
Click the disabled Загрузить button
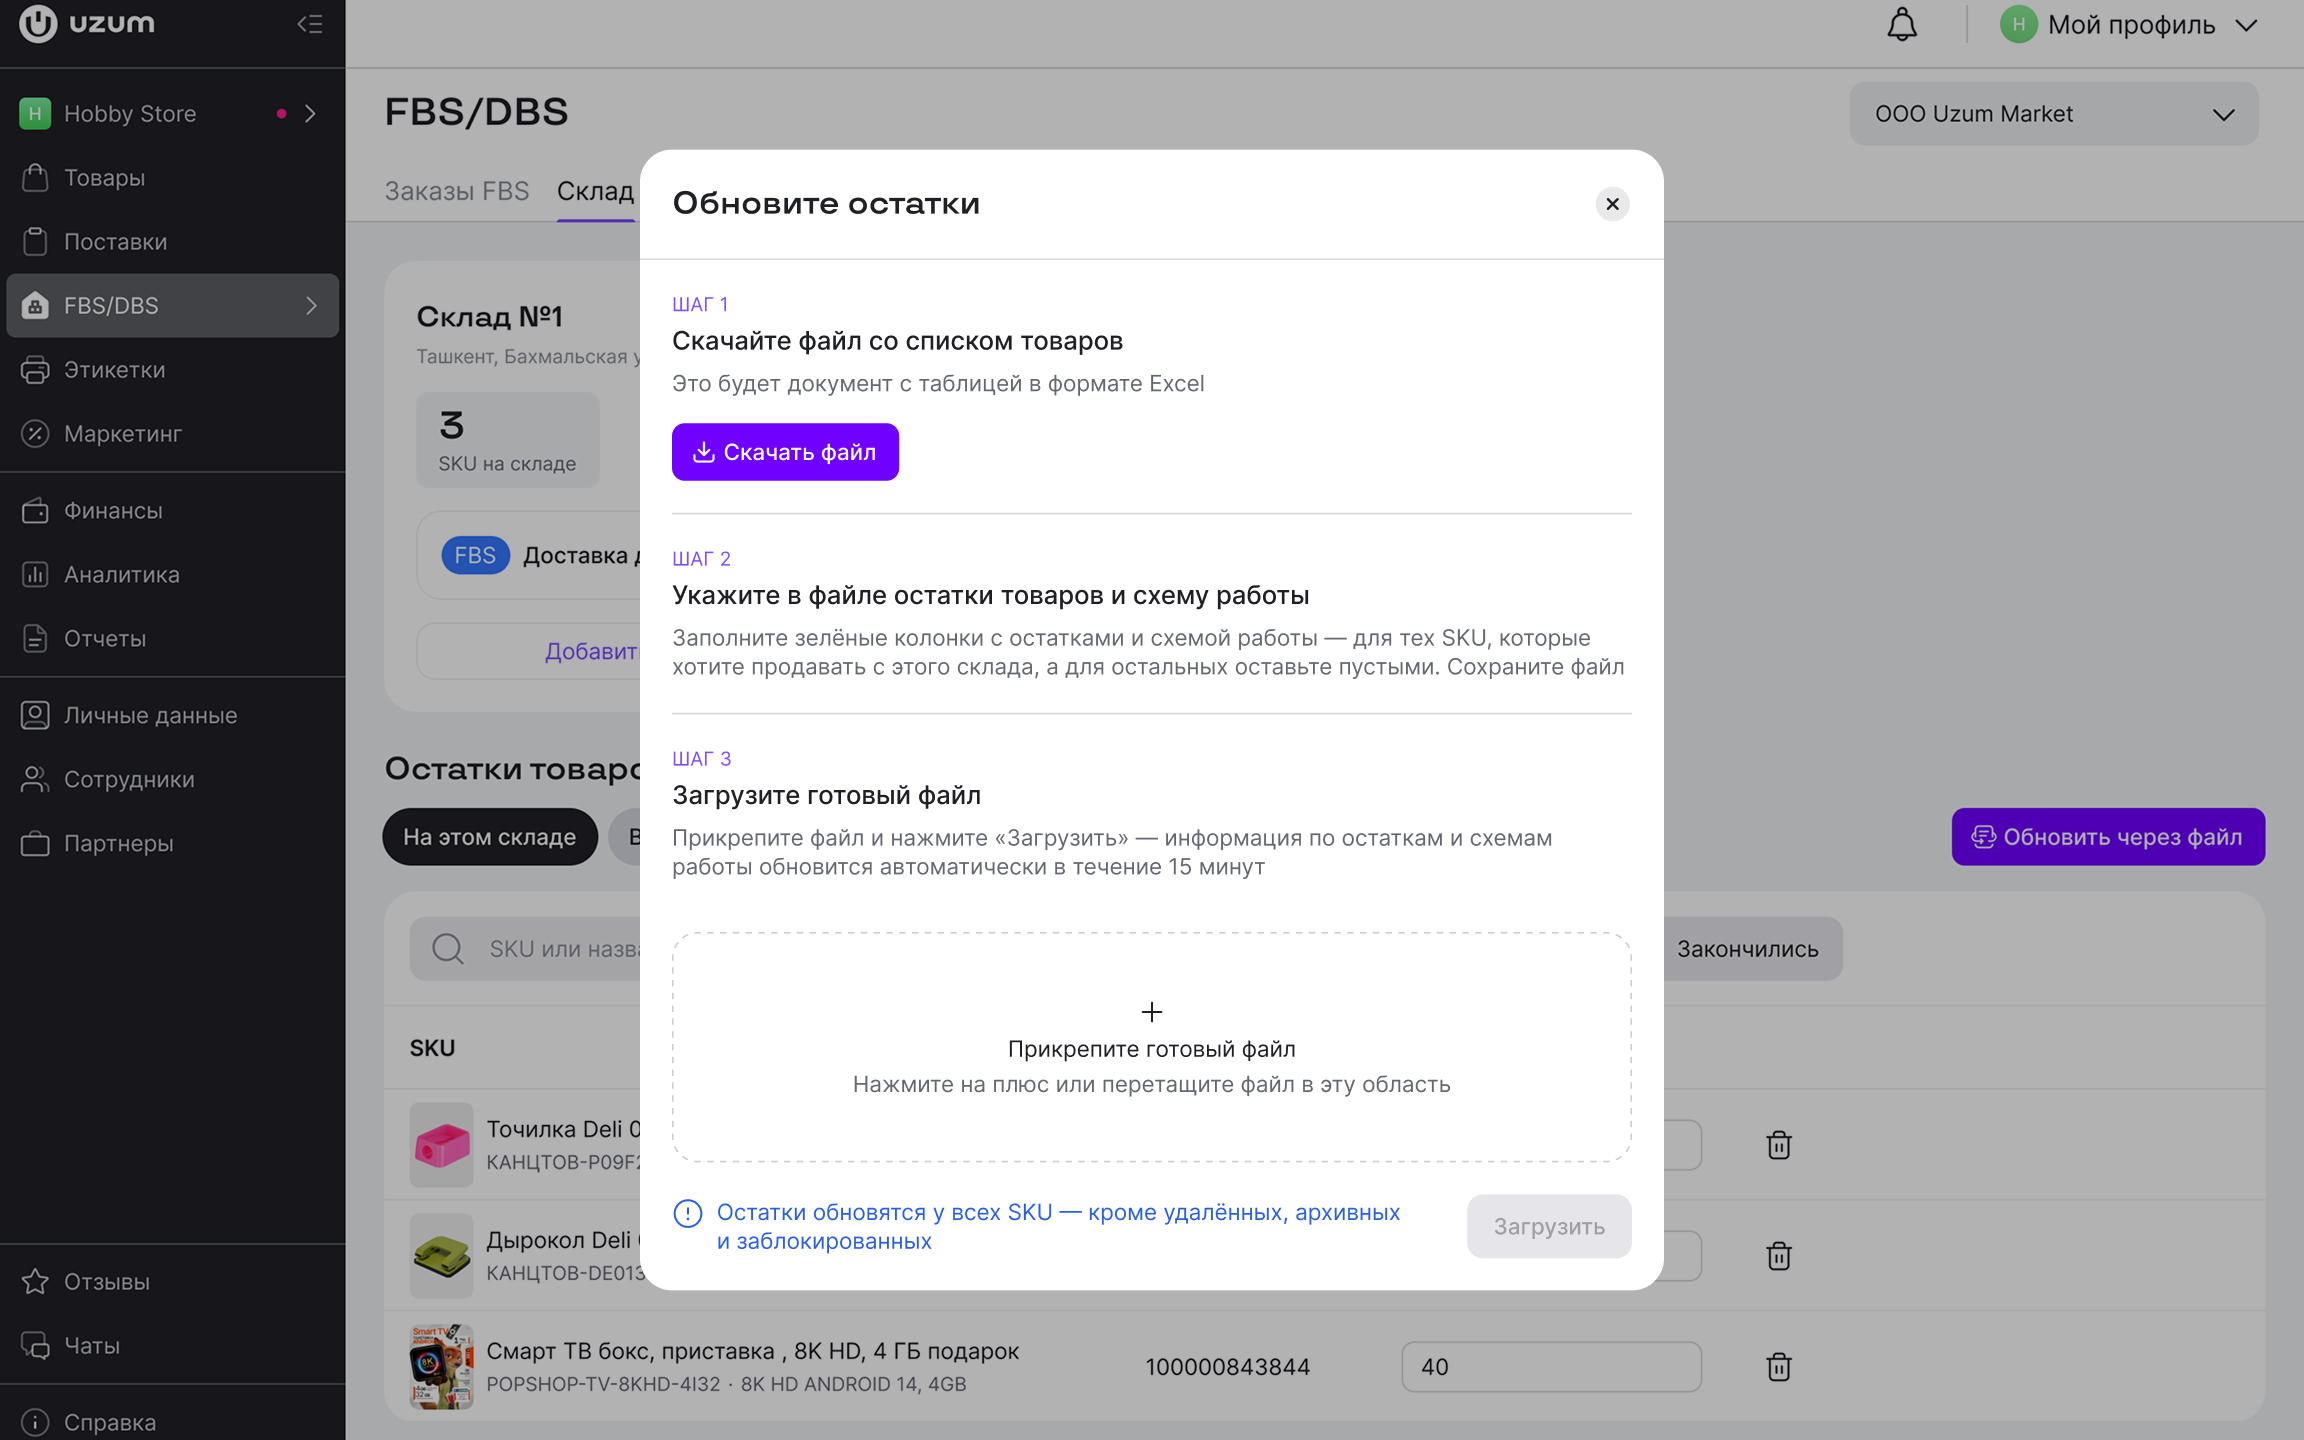(x=1549, y=1226)
